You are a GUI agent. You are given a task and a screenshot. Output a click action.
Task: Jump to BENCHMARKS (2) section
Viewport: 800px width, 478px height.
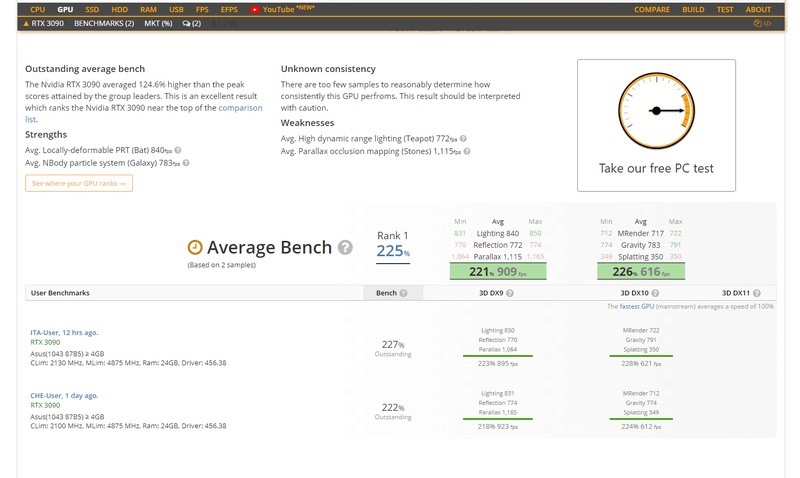104,23
